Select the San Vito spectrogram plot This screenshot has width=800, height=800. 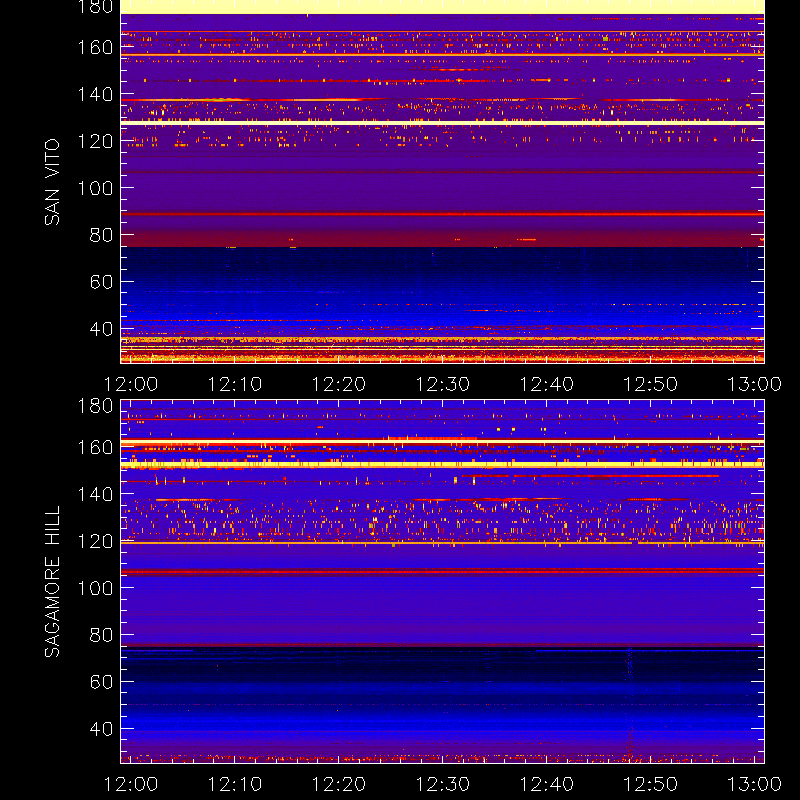click(x=442, y=182)
